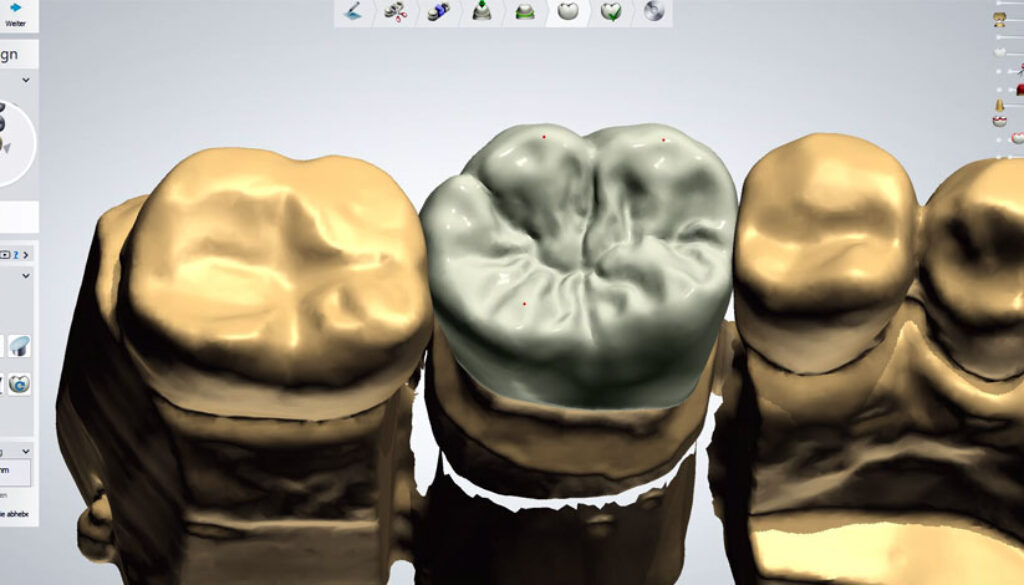This screenshot has width=1024, height=585.
Task: Select the blue die insertion step
Action: click(x=438, y=12)
